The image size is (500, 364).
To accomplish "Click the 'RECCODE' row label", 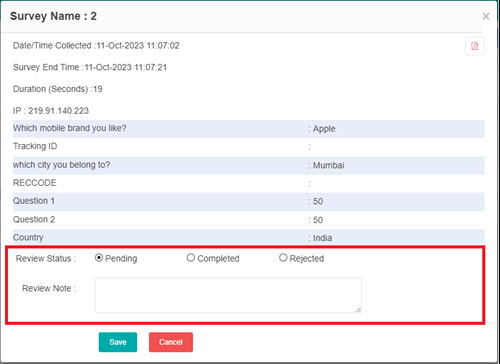I will (35, 183).
